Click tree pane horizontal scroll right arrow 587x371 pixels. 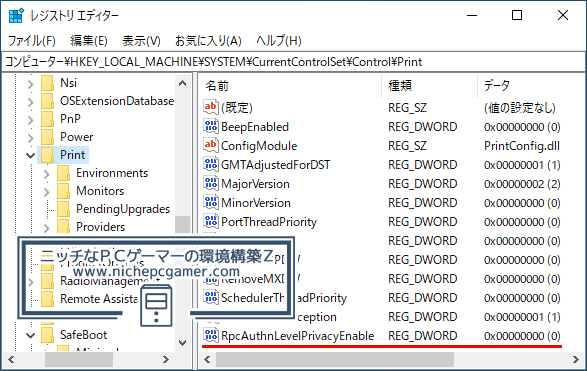click(165, 359)
